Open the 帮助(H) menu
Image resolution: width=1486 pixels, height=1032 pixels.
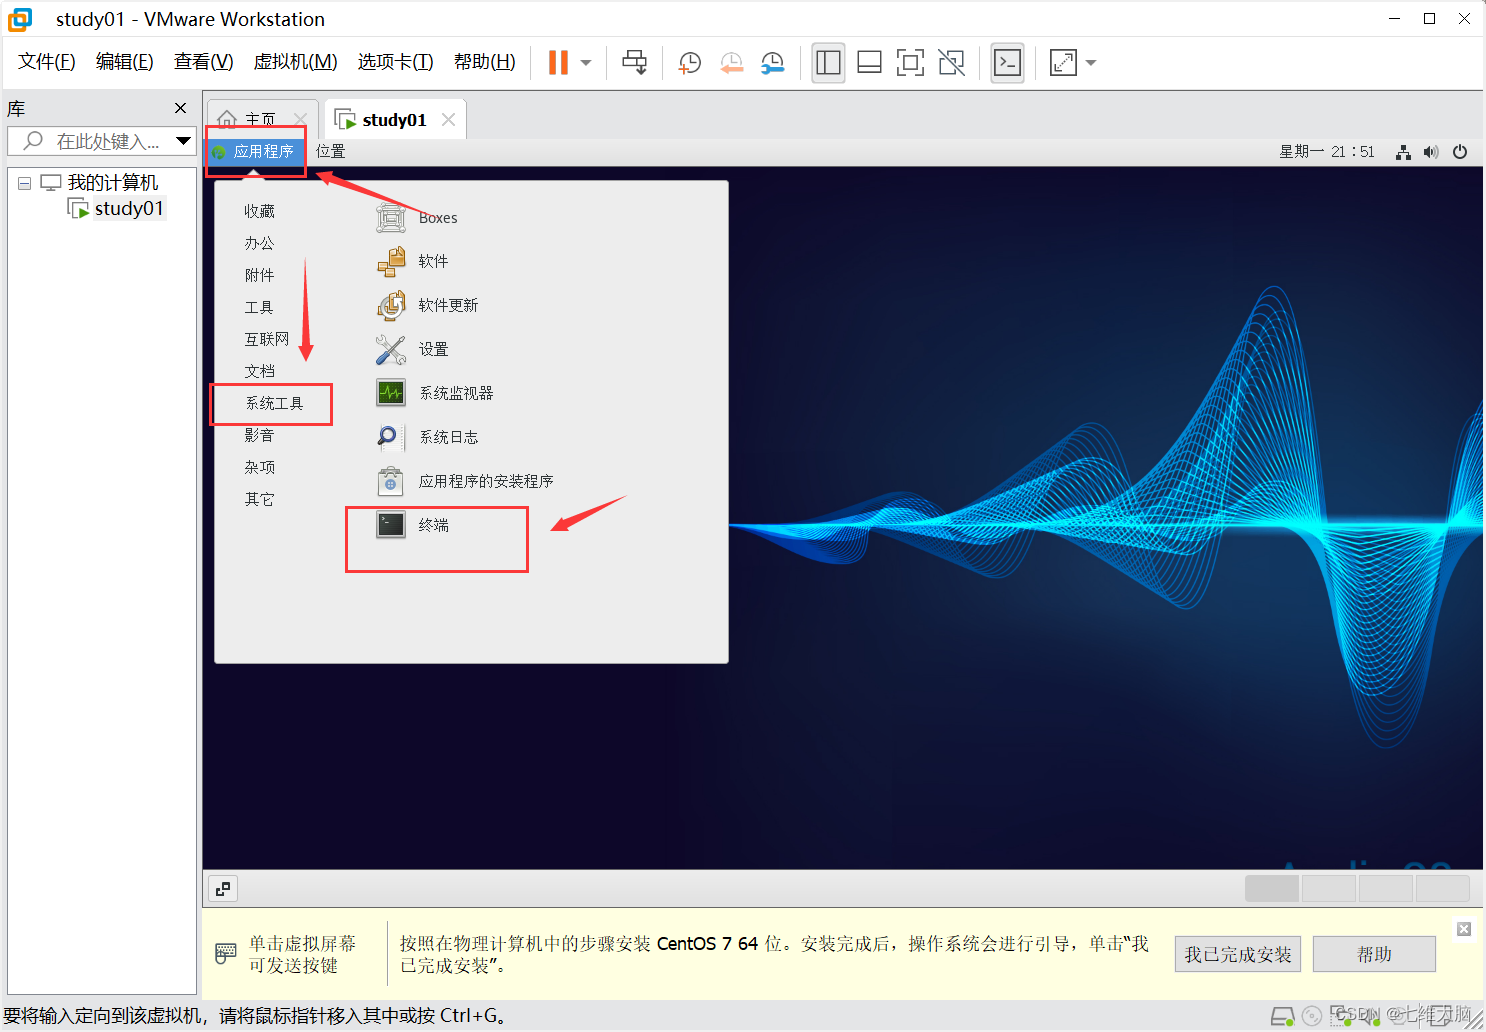(484, 62)
